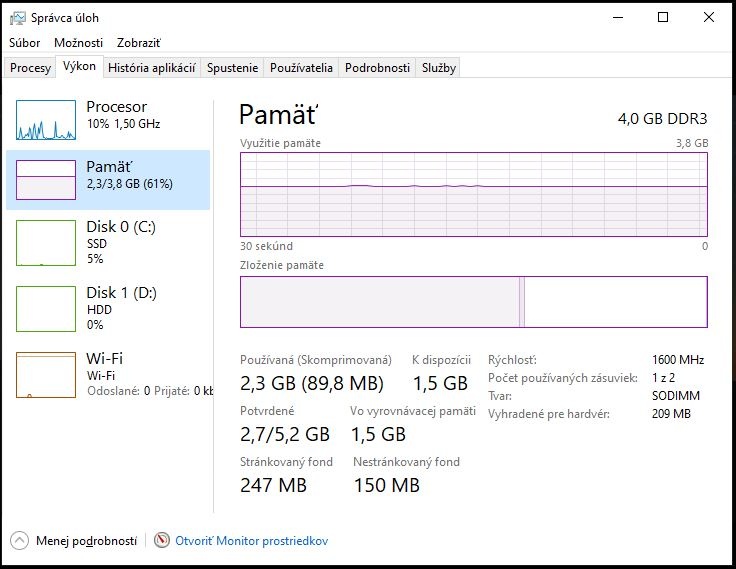Switch to the Procesy tab
The image size is (736, 569).
click(30, 68)
